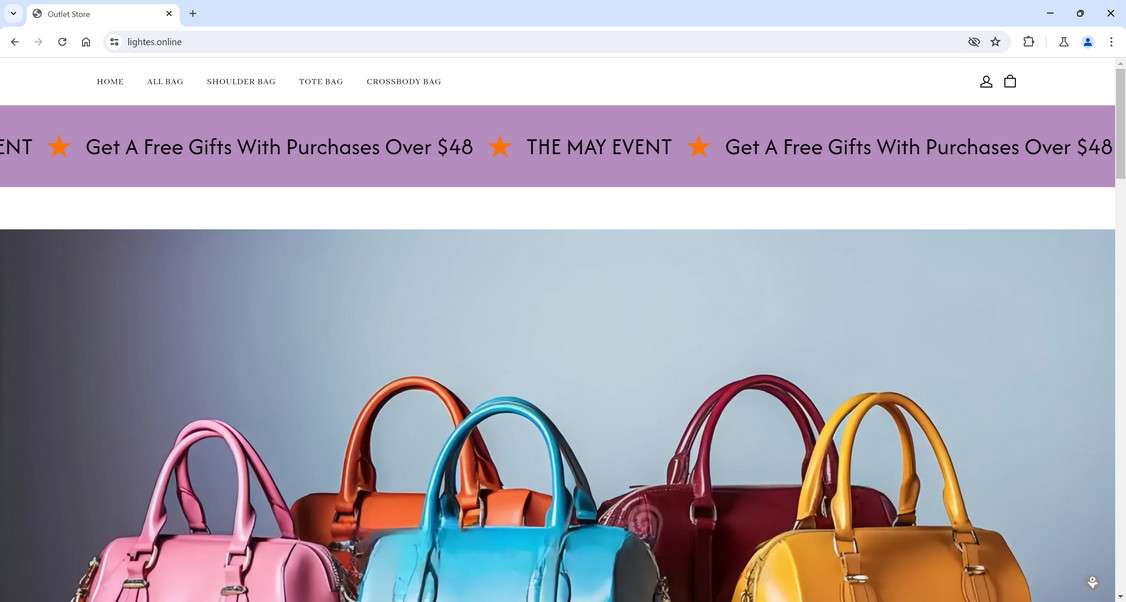Select the SHOULDER BAG menu item
The height and width of the screenshot is (602, 1126).
(x=241, y=82)
